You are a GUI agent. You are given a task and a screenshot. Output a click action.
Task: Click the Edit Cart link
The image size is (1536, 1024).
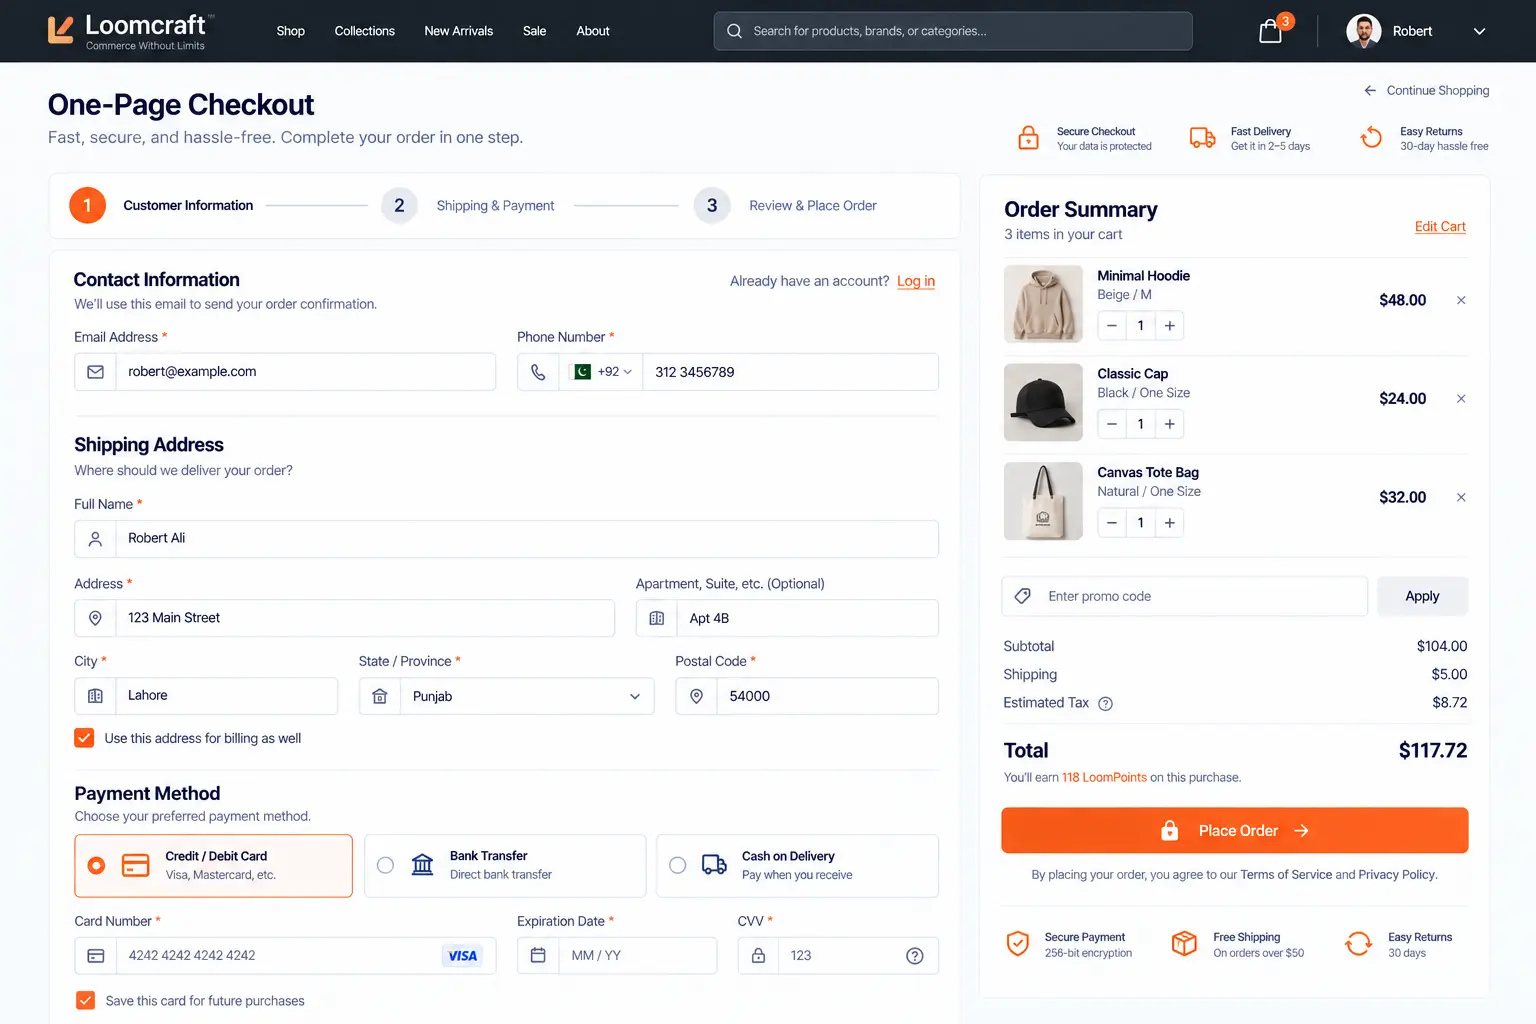[x=1440, y=227]
